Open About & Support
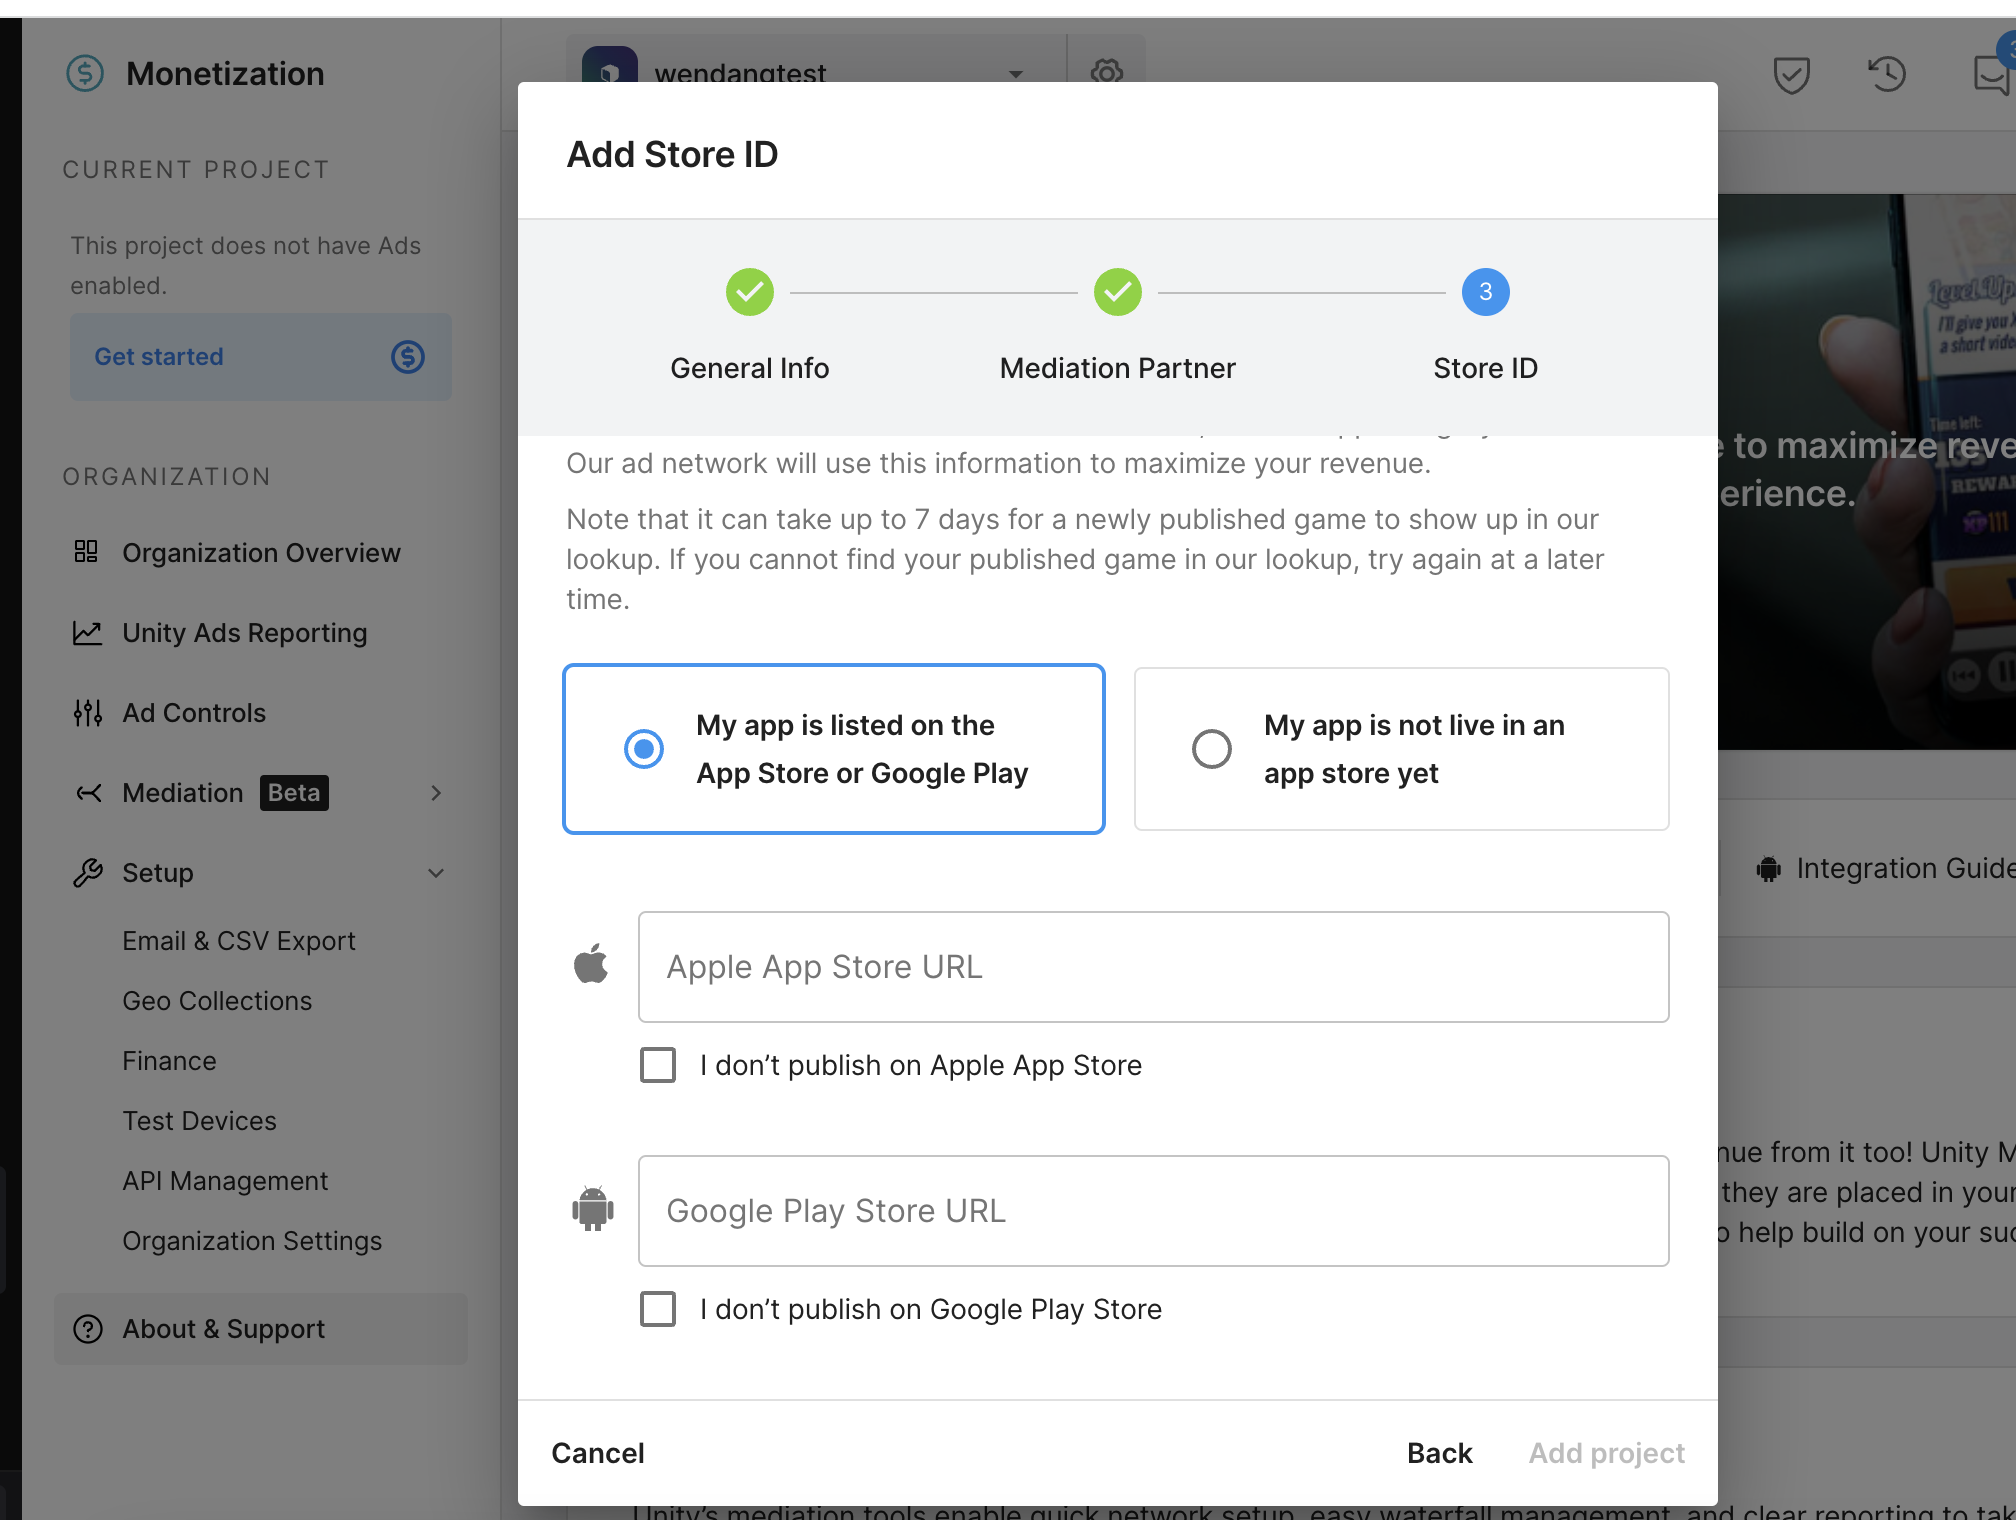This screenshot has height=1520, width=2016. click(261, 1329)
